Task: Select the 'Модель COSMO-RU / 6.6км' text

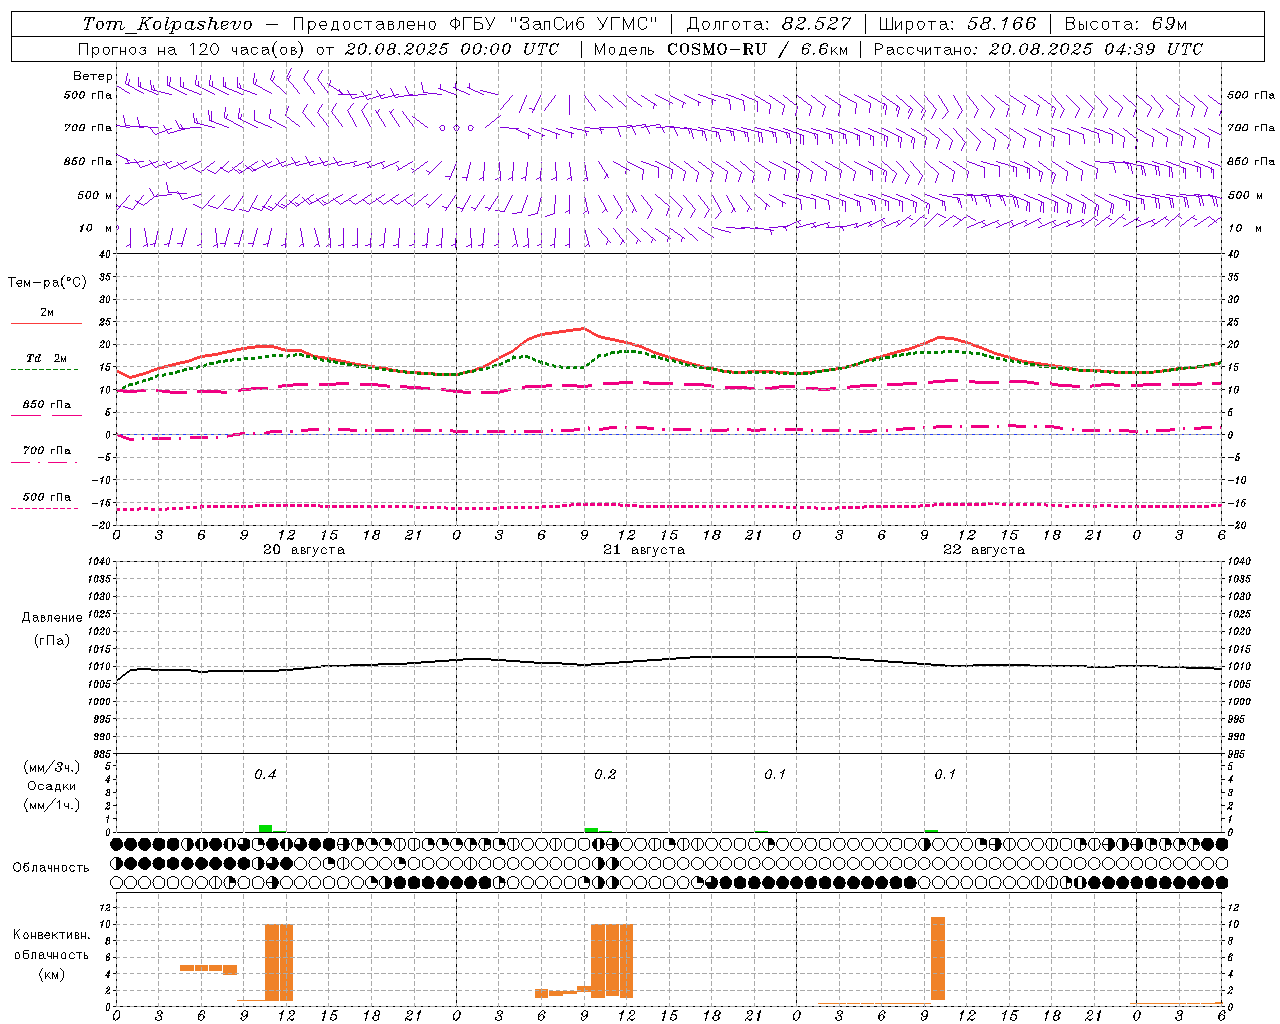Action: (720, 49)
